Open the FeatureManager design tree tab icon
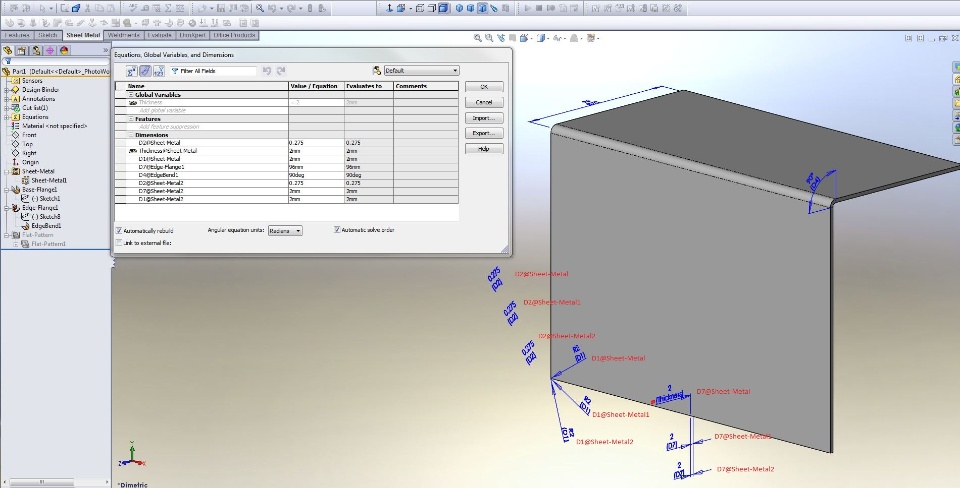Screen dimensions: 960x488 pos(8,50)
